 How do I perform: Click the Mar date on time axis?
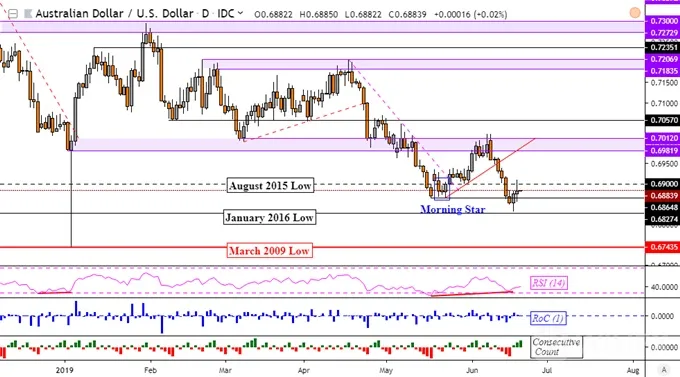pos(225,370)
